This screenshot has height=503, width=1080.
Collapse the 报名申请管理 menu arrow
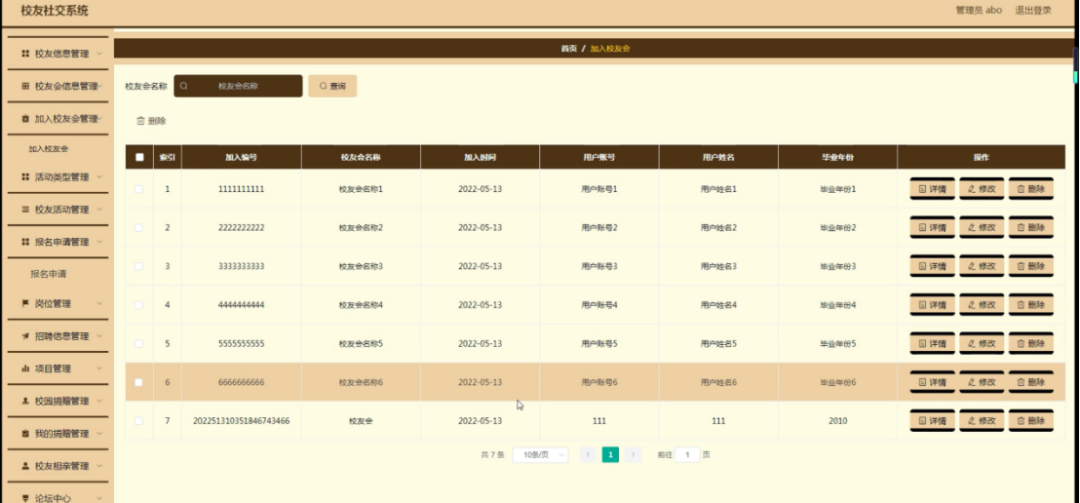pos(100,242)
